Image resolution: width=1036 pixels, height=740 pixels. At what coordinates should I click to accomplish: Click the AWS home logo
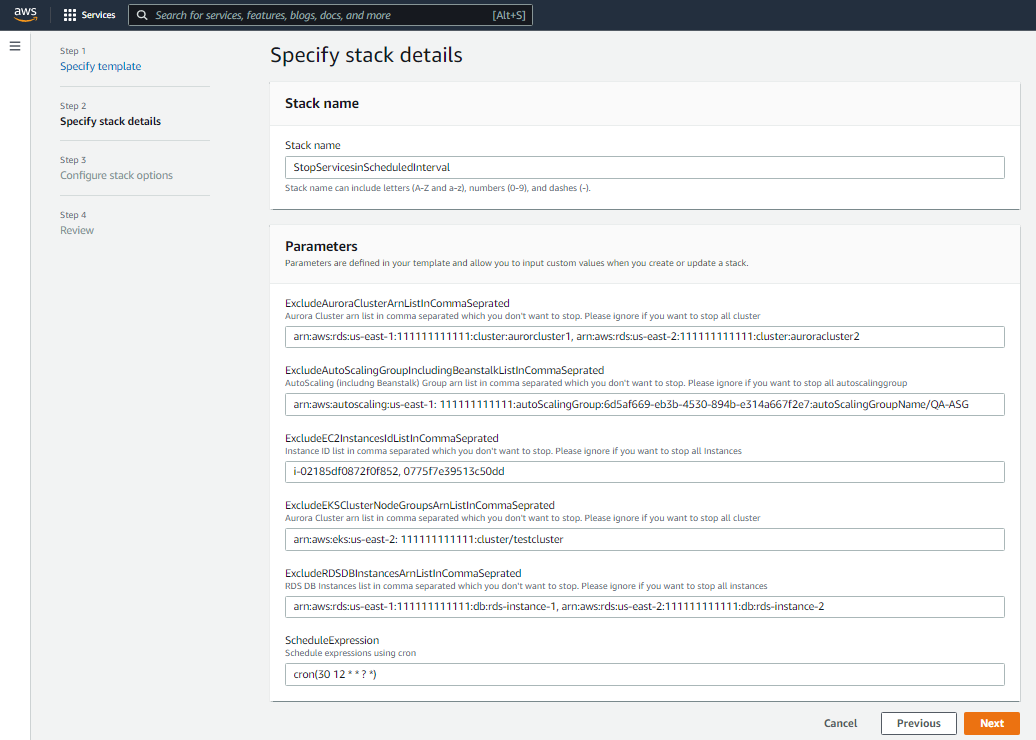pos(25,14)
